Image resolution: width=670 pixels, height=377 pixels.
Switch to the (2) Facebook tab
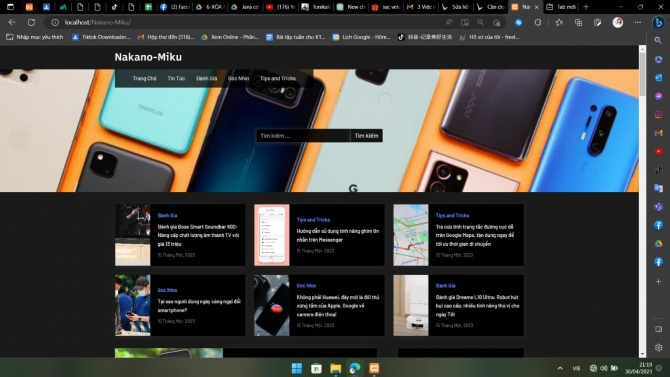pyautogui.click(x=174, y=7)
